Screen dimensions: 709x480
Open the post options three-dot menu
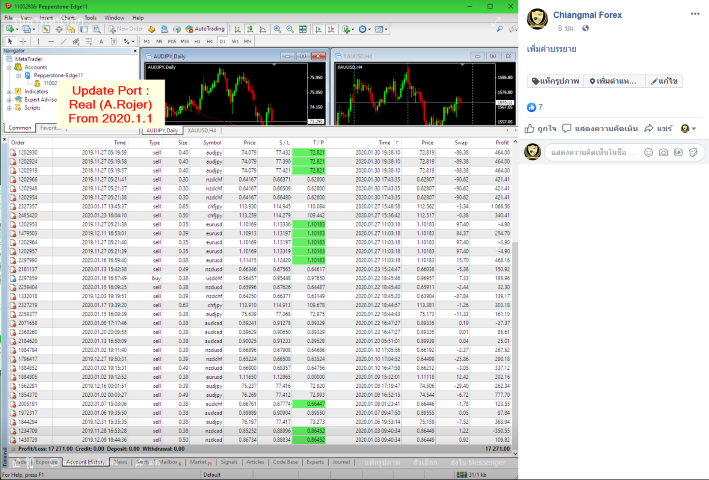coord(695,14)
